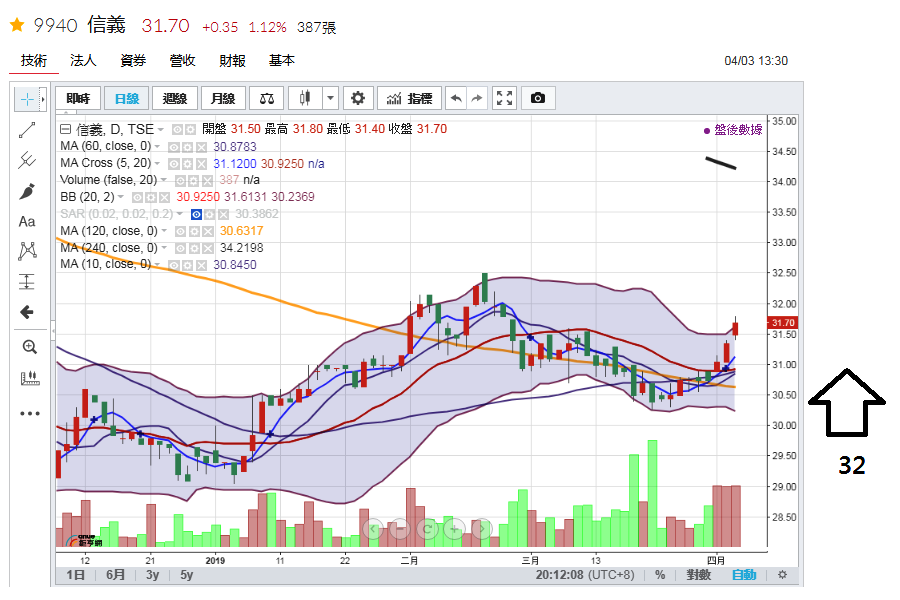The width and height of the screenshot is (900, 600).
Task: Open the 資券 tab
Action: (x=133, y=61)
